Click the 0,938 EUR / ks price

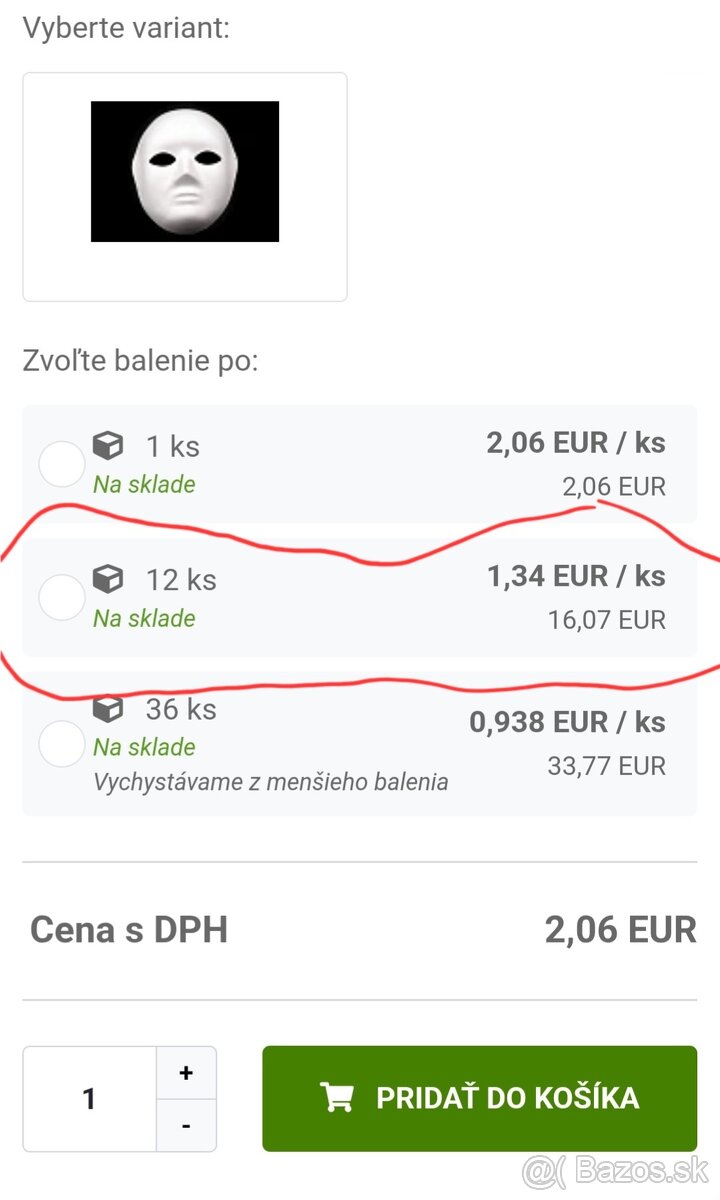coord(567,722)
